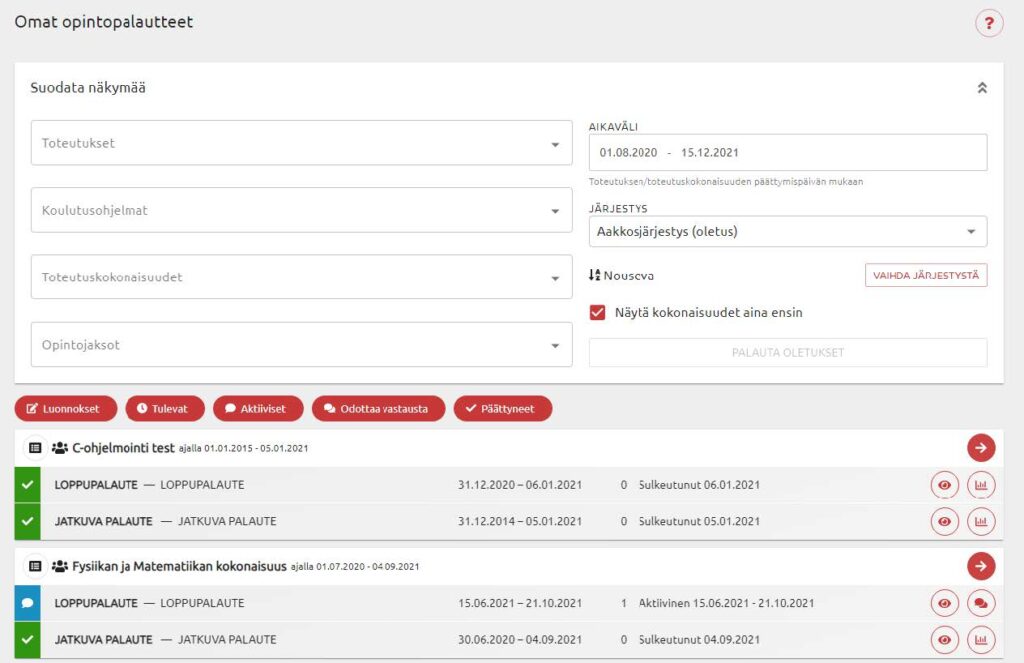This screenshot has width=1024, height=663.
Task: Select the Odottaa vastausta filter tab
Action: coord(378,408)
